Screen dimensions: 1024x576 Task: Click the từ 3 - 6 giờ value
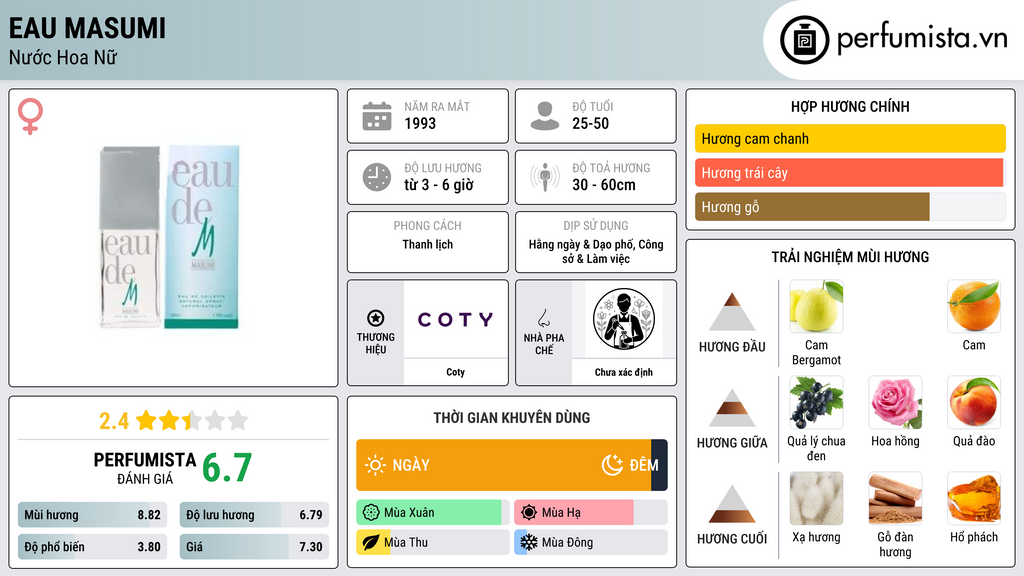[439, 185]
